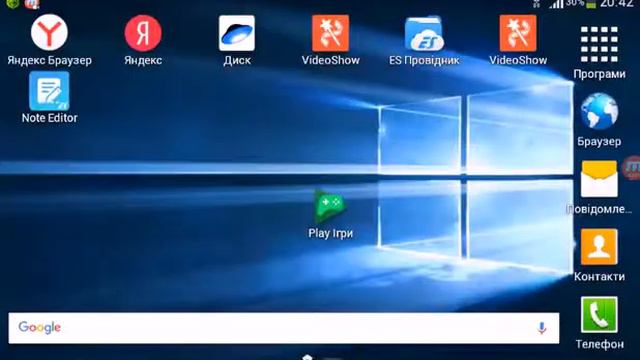Tap the green notification icon in the status bar
The height and width of the screenshot is (360, 640).
point(13,4)
